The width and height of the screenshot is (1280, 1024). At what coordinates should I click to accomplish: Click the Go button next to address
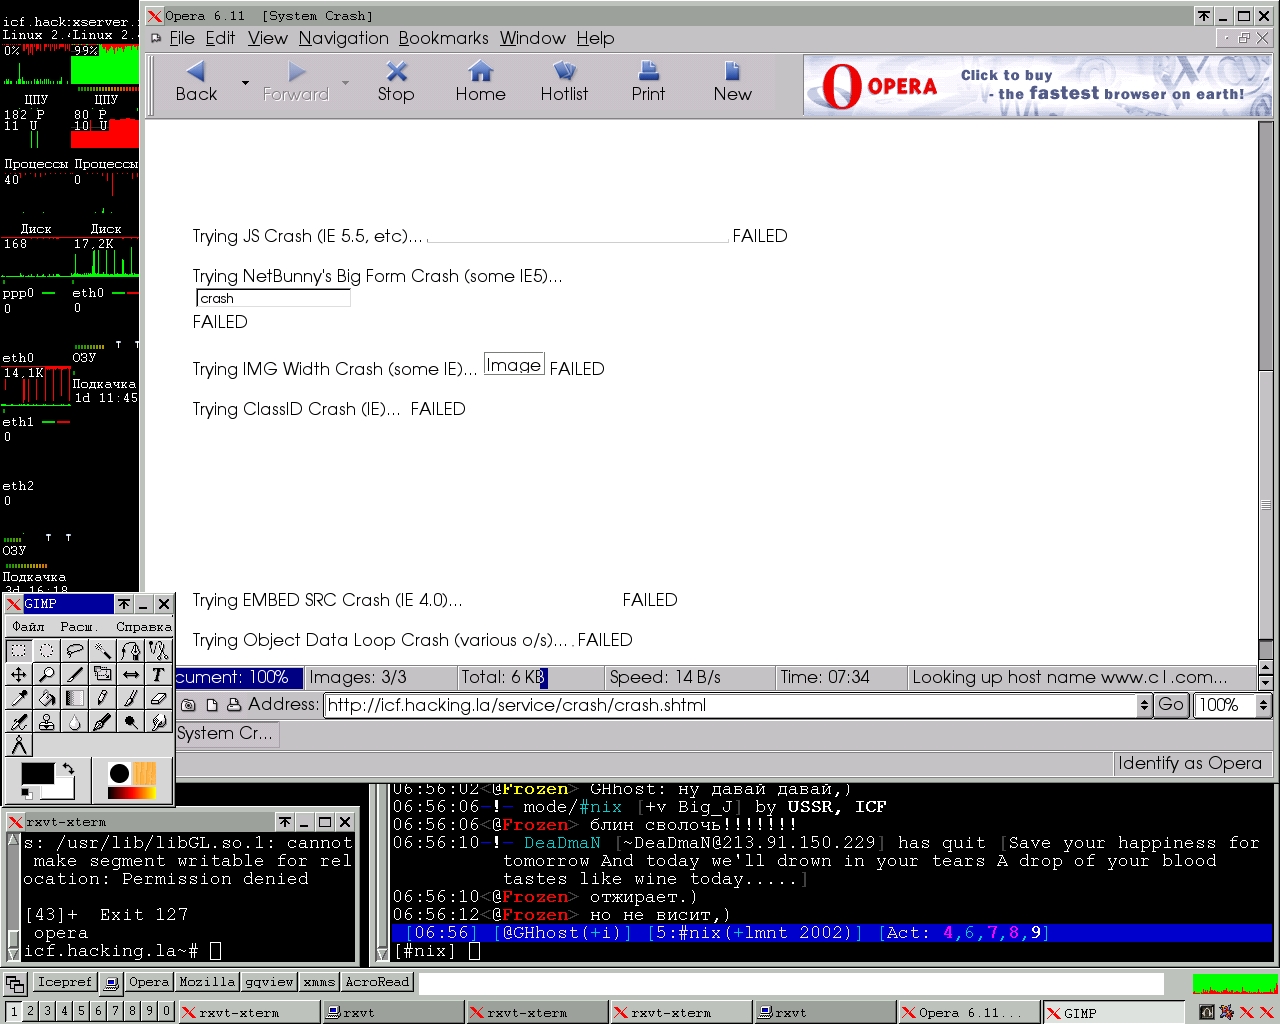[1171, 705]
